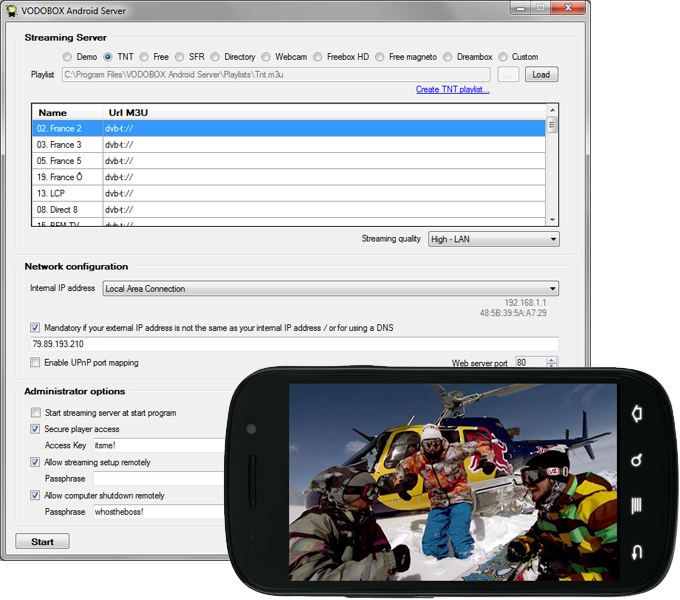This screenshot has width=680, height=600.
Task: Tap the phone's search button icon
Action: pyautogui.click(x=636, y=460)
